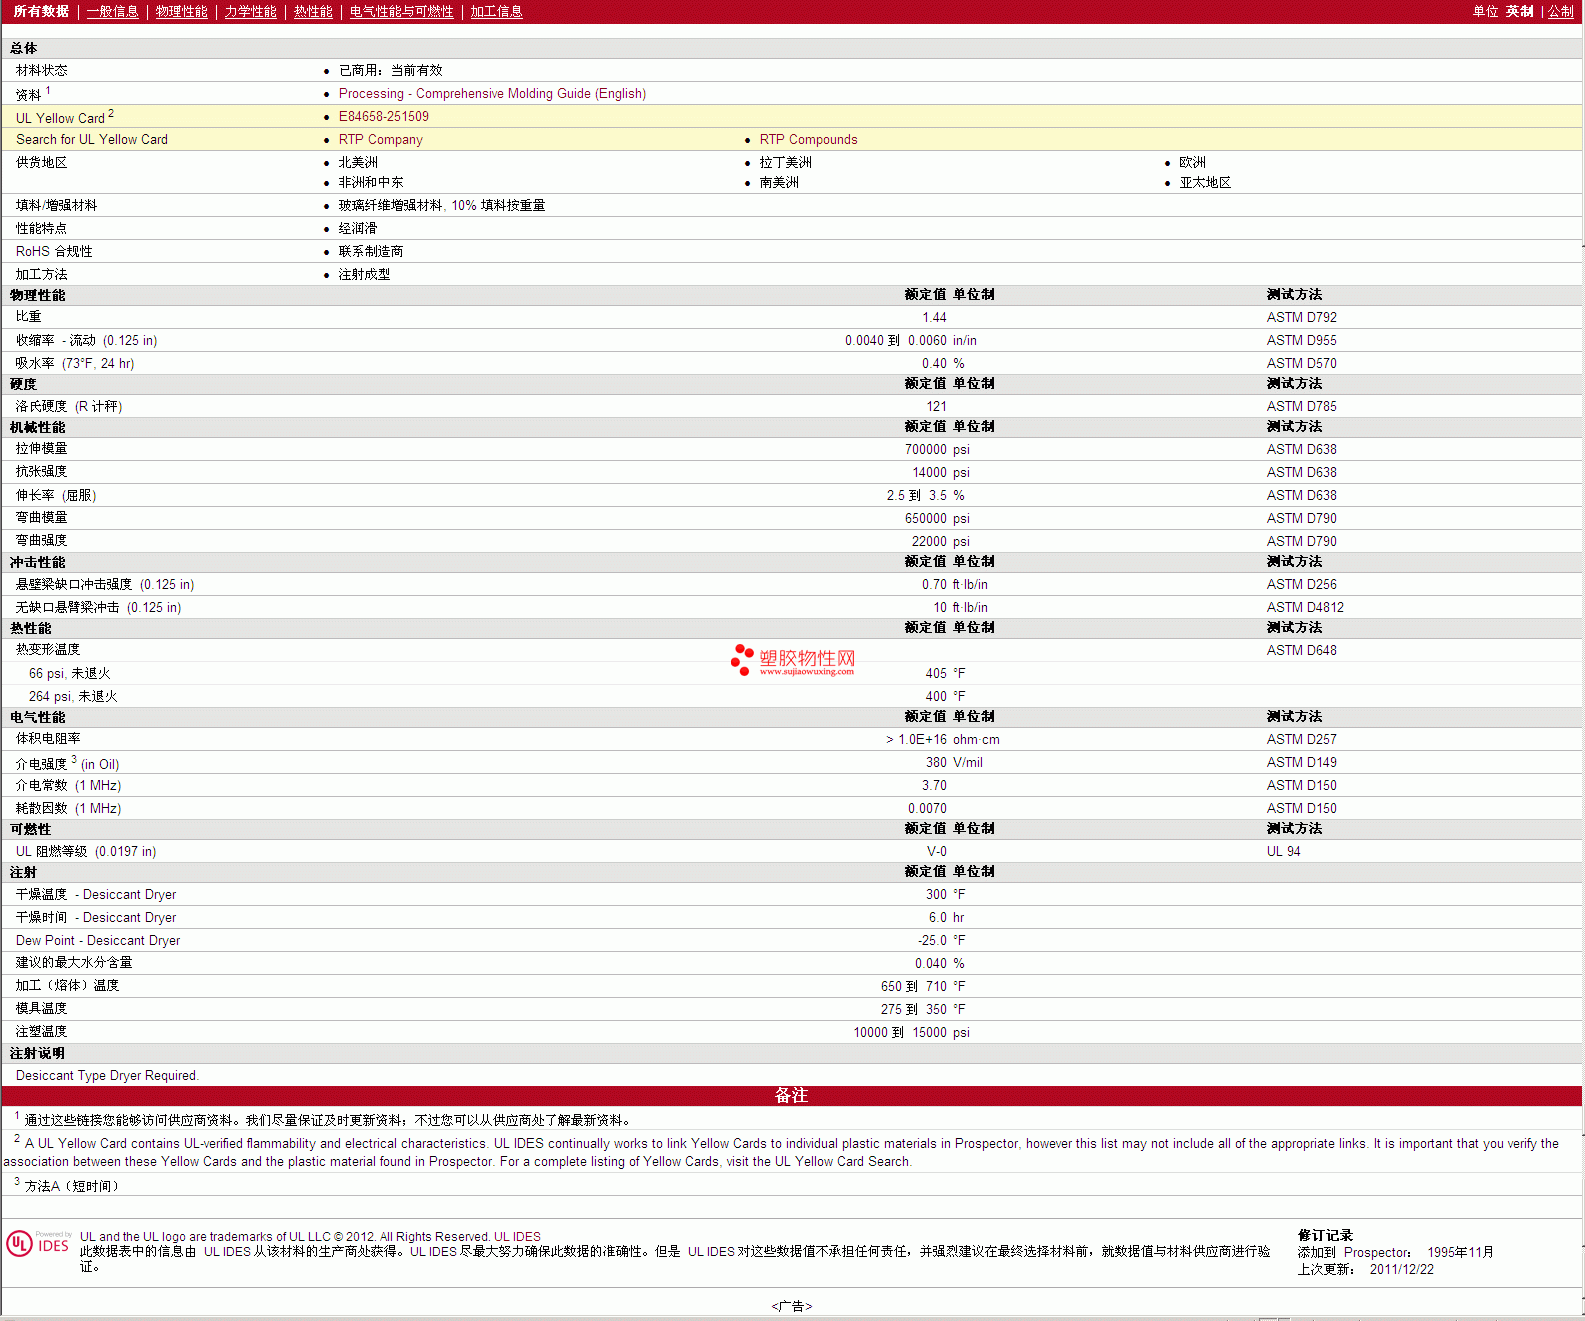Click the UL Yellow Card row label

click(x=60, y=118)
